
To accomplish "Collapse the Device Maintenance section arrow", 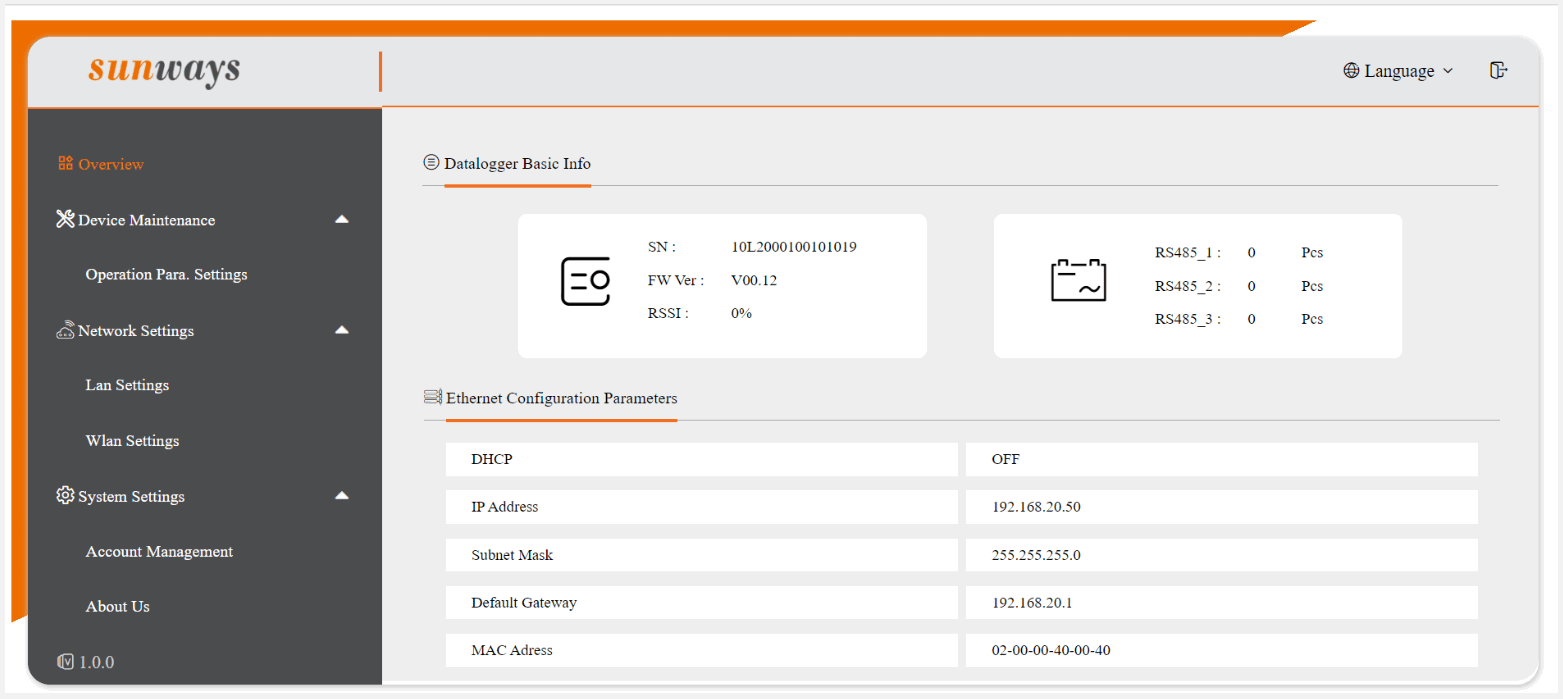I will [x=342, y=219].
